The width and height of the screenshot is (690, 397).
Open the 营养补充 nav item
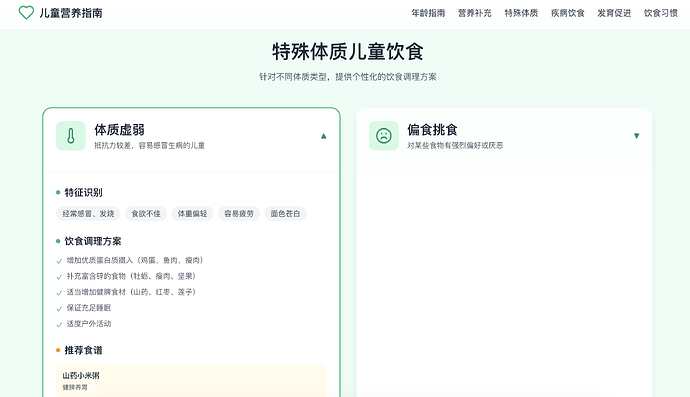474,13
